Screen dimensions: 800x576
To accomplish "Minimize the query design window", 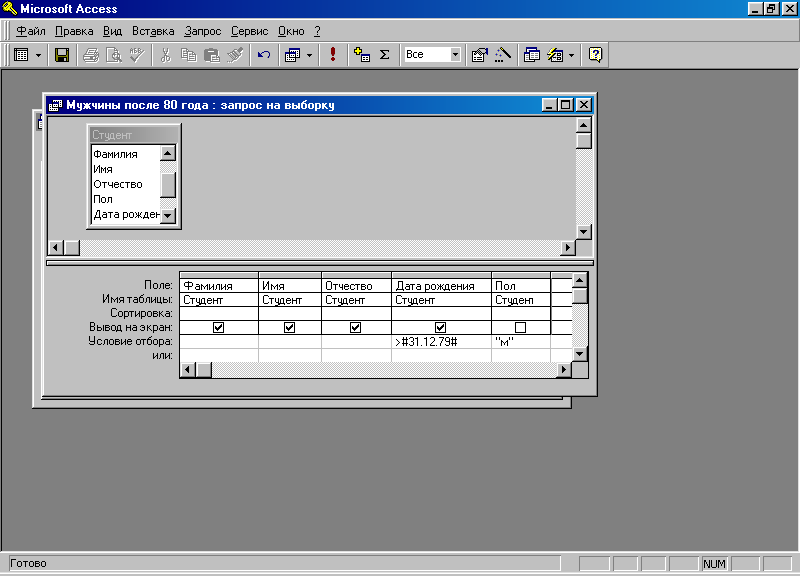I will point(549,105).
